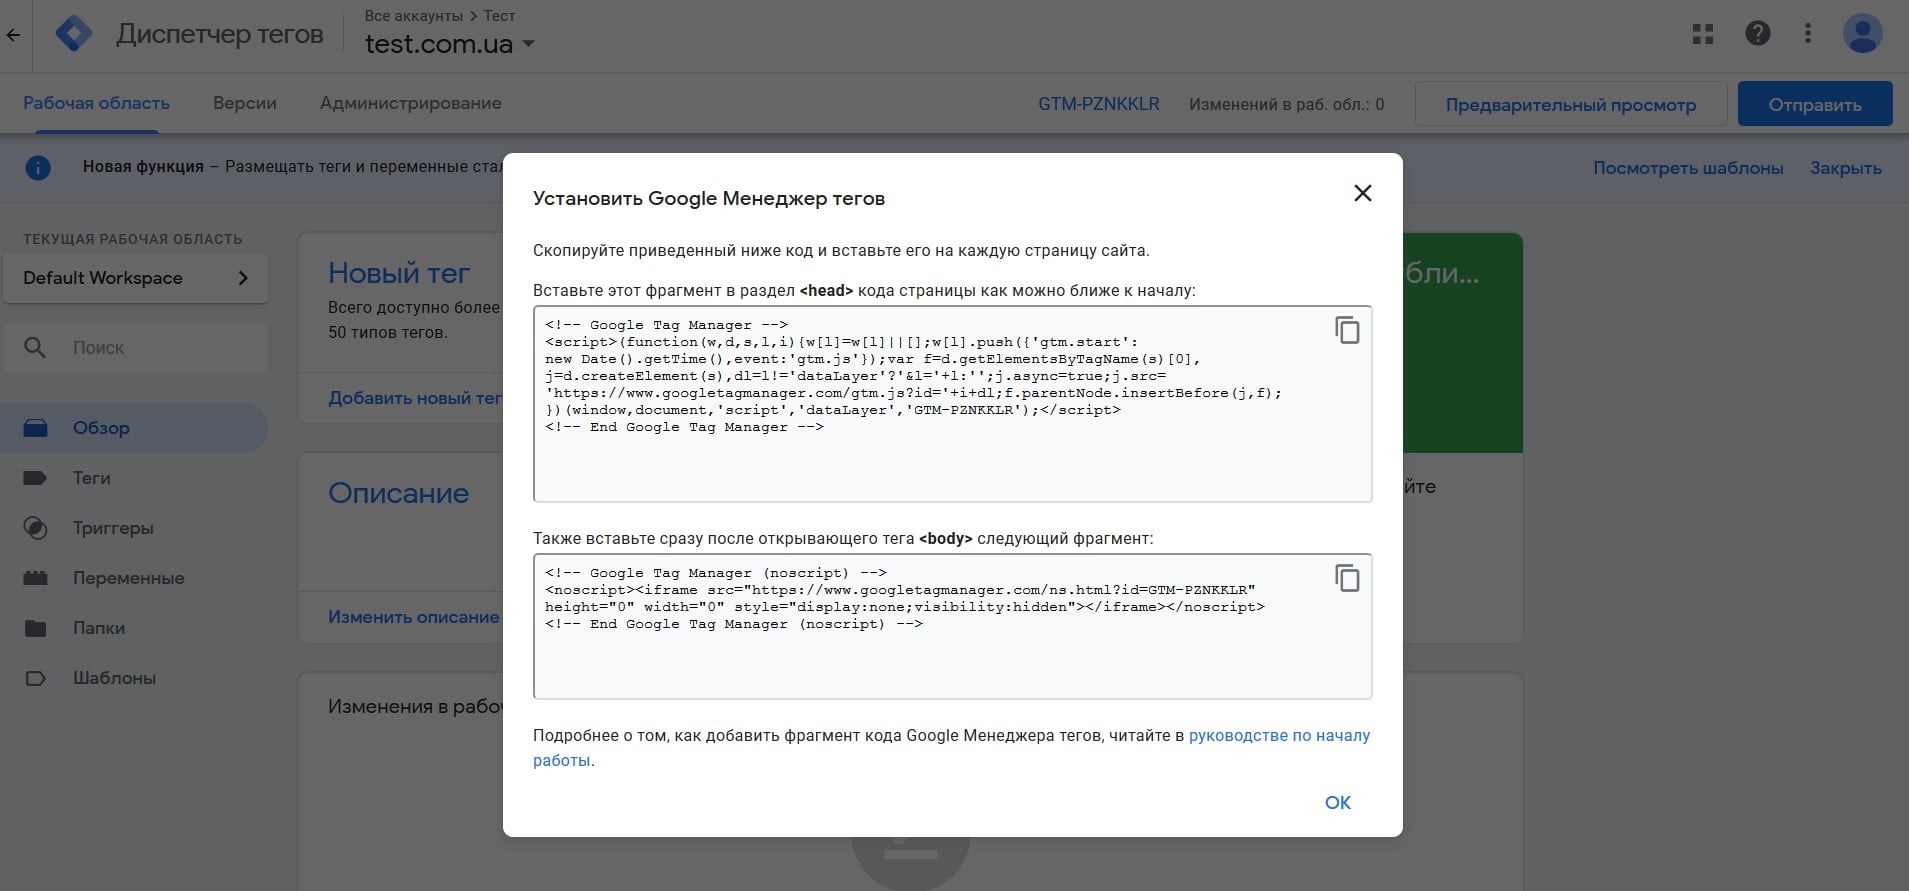This screenshot has height=891, width=1909.
Task: Open the Help question mark icon
Action: point(1757,34)
